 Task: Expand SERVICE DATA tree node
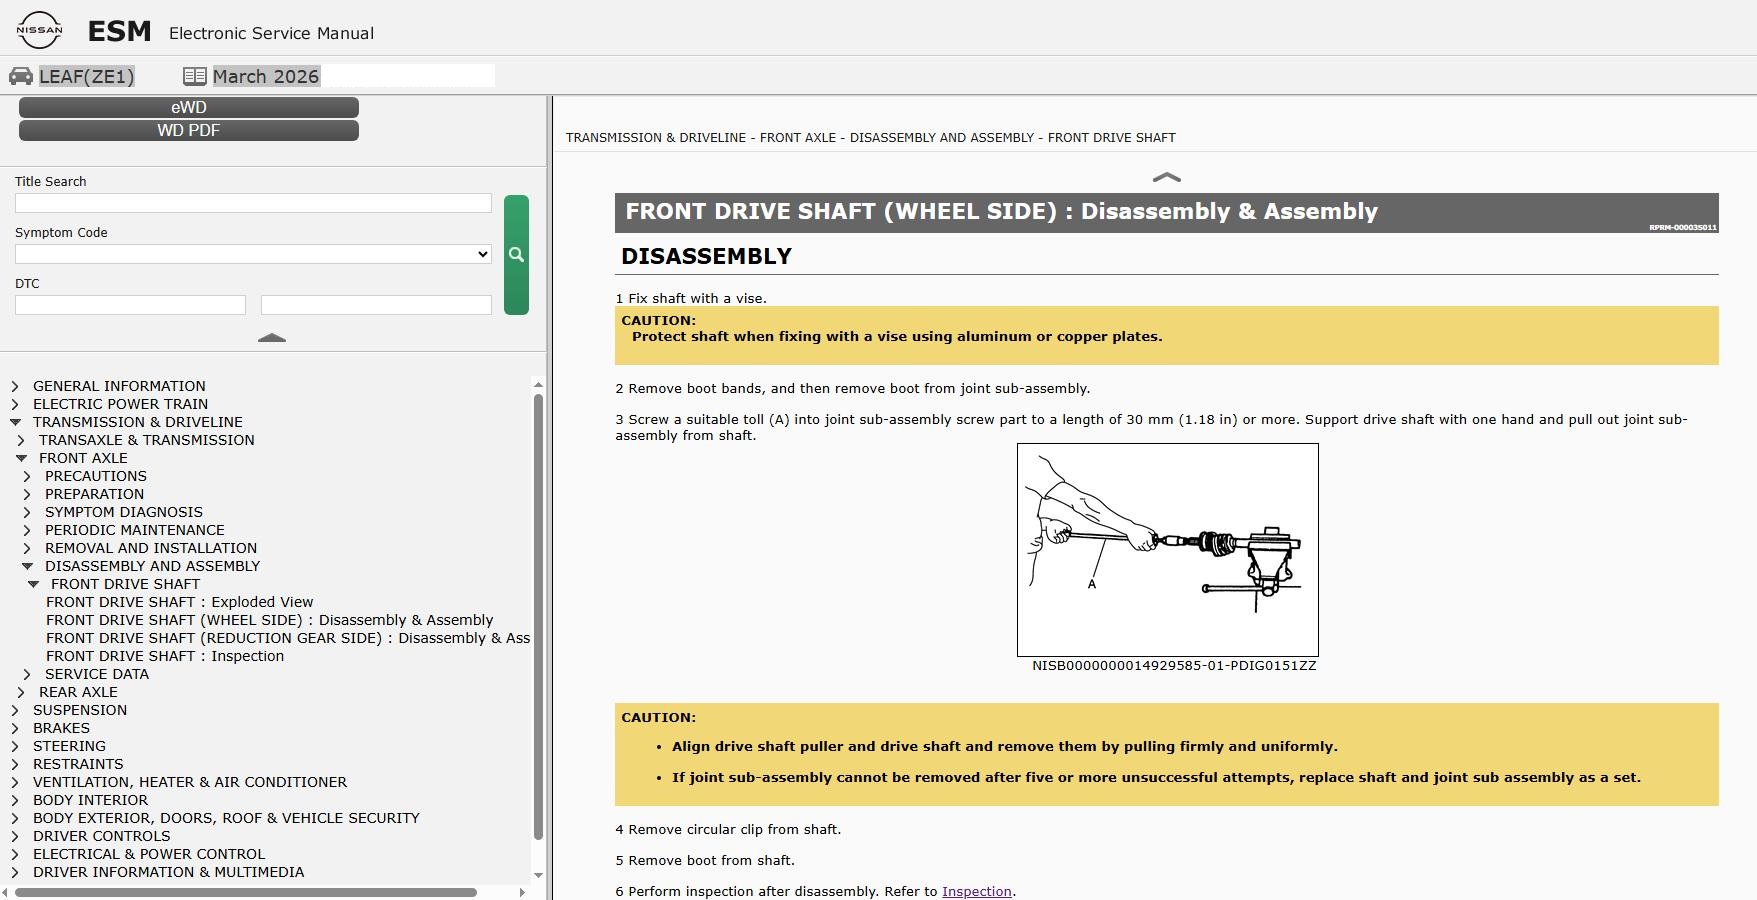pyautogui.click(x=27, y=674)
